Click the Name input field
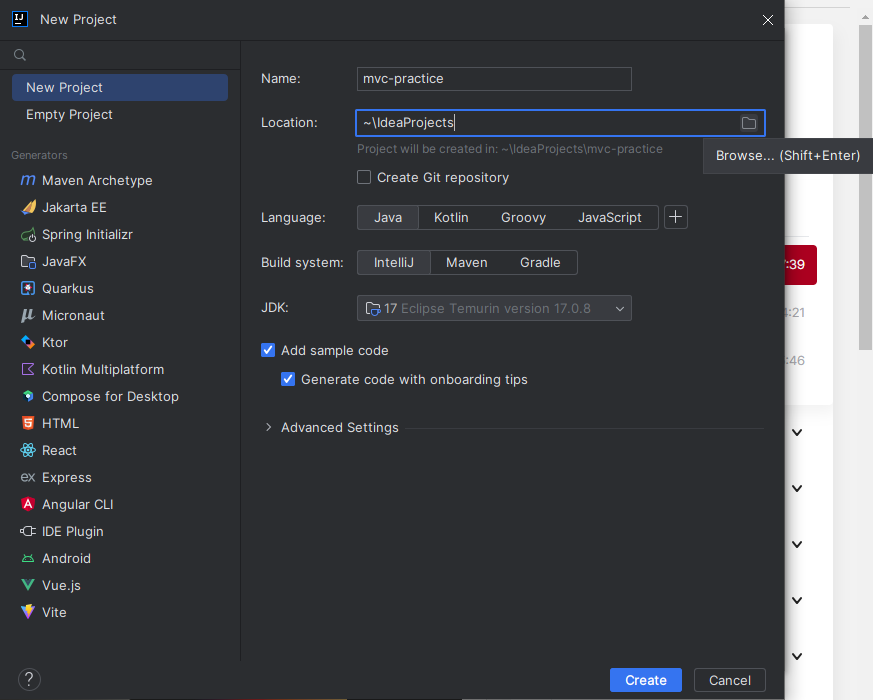The width and height of the screenshot is (873, 700). (x=494, y=79)
